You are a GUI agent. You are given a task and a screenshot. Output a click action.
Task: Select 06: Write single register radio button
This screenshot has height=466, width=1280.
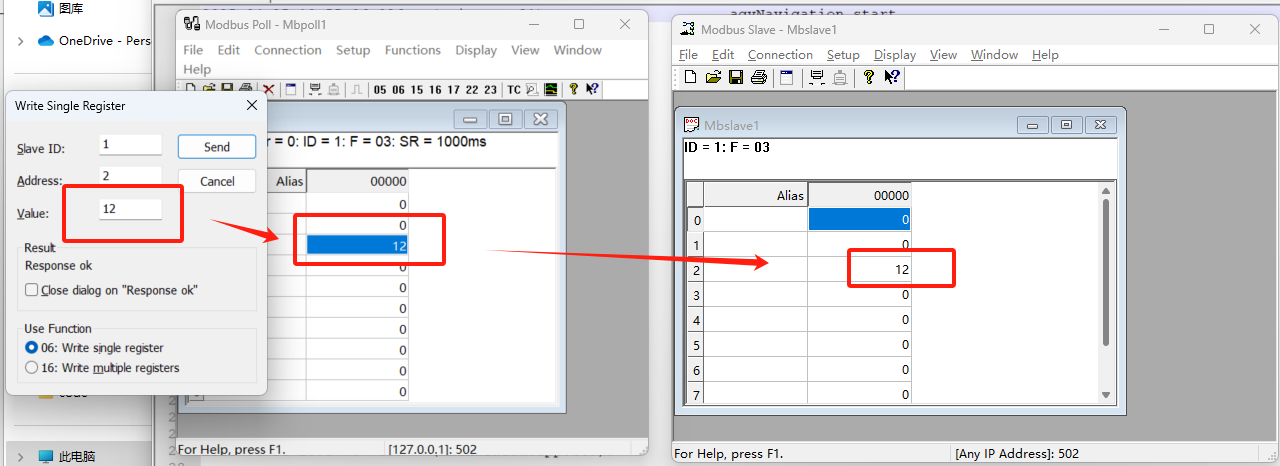click(x=32, y=347)
